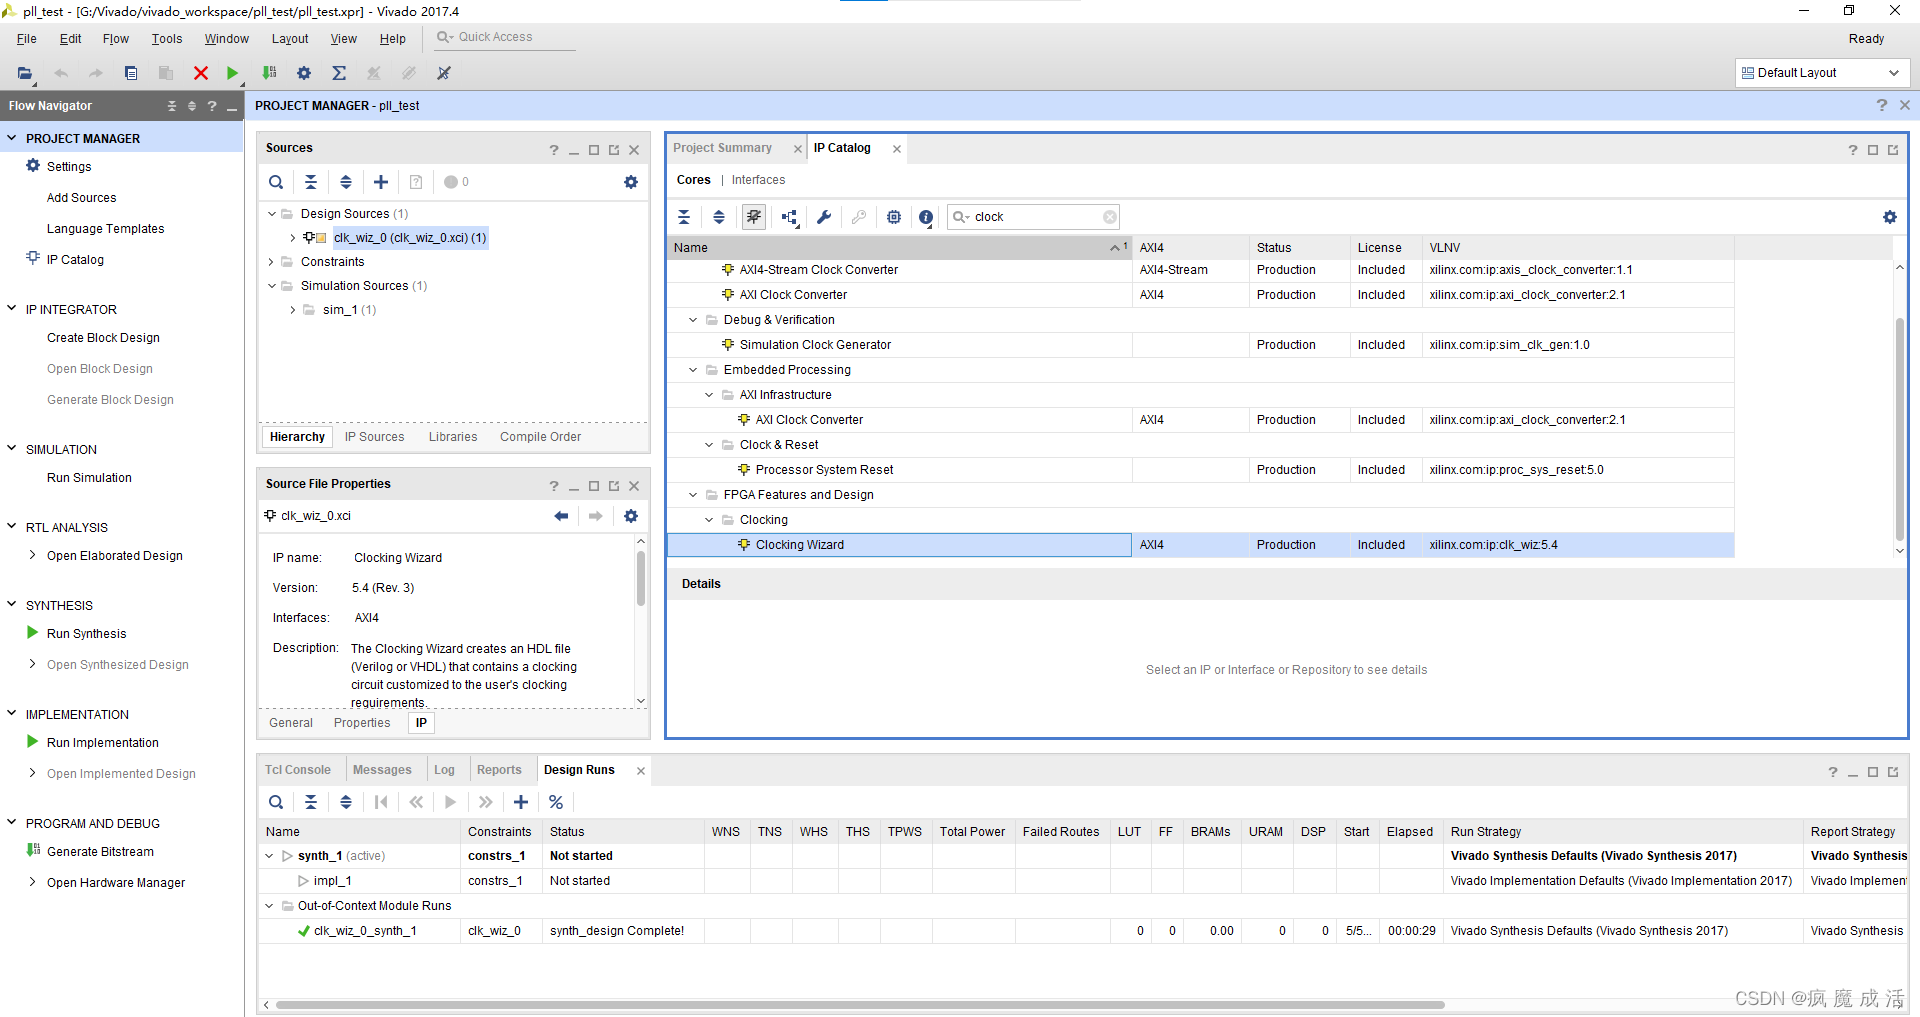Click the IP info icon
Screen dimensions: 1920x1017
[x=927, y=217]
